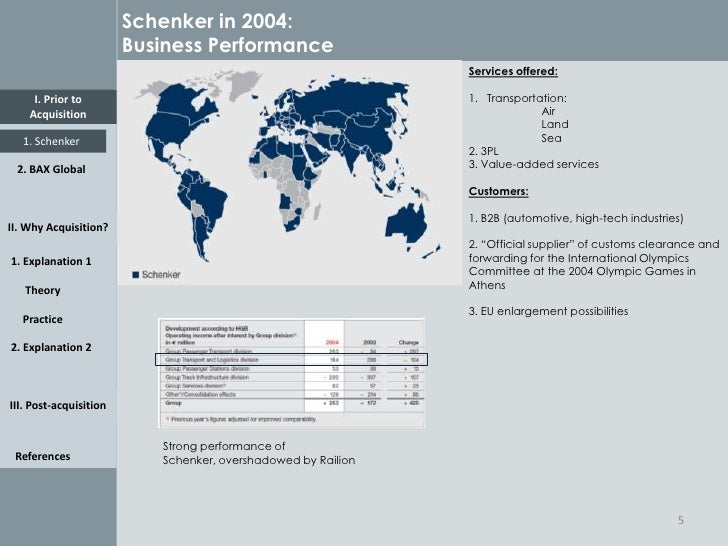The width and height of the screenshot is (728, 546).
Task: Click the '2. 3PL' service item
Action: (x=483, y=151)
